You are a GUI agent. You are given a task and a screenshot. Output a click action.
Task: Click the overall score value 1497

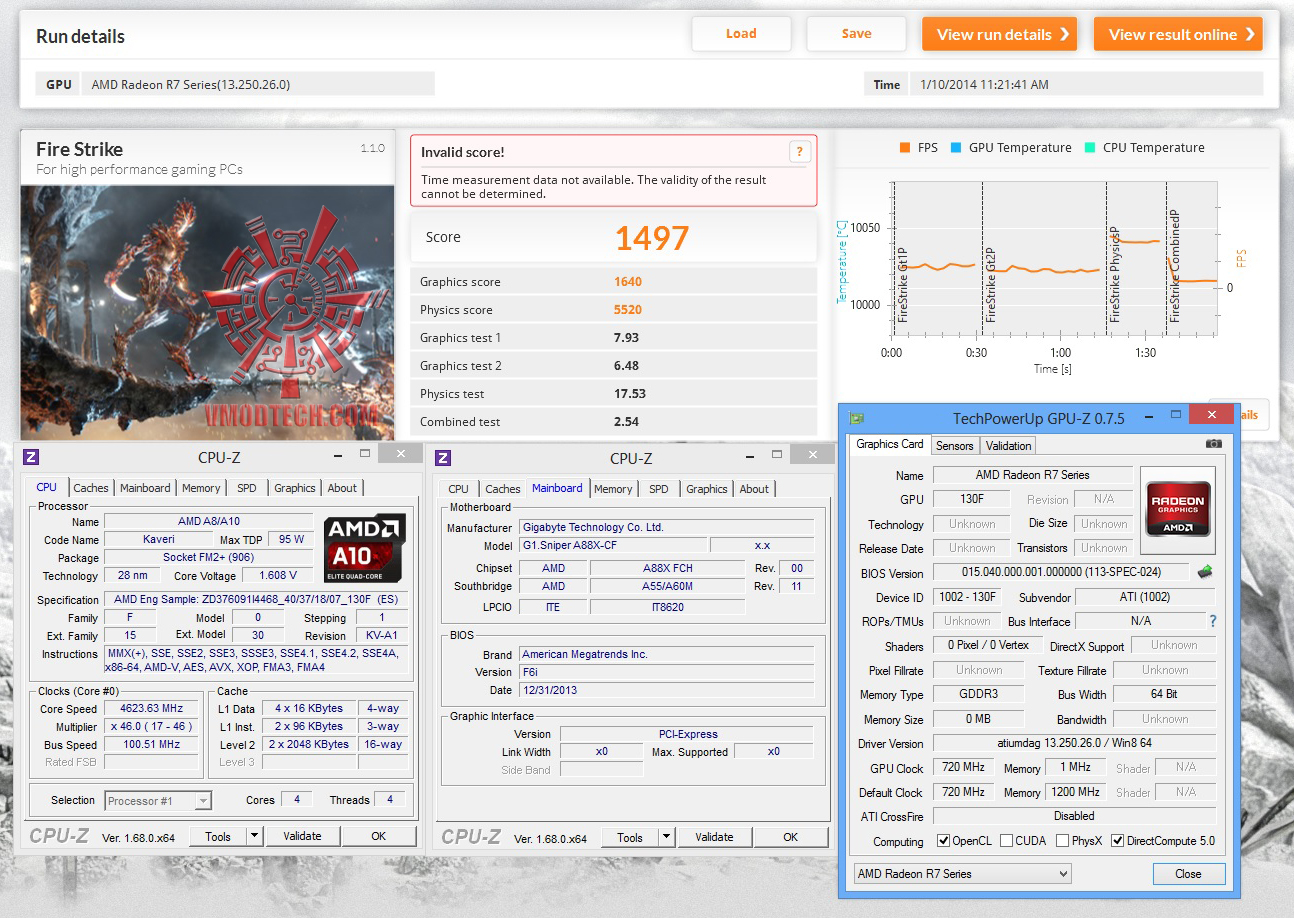click(x=652, y=238)
